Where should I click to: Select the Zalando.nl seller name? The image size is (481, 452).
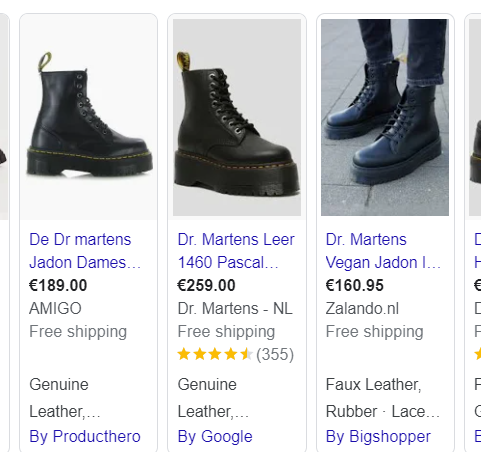click(362, 308)
